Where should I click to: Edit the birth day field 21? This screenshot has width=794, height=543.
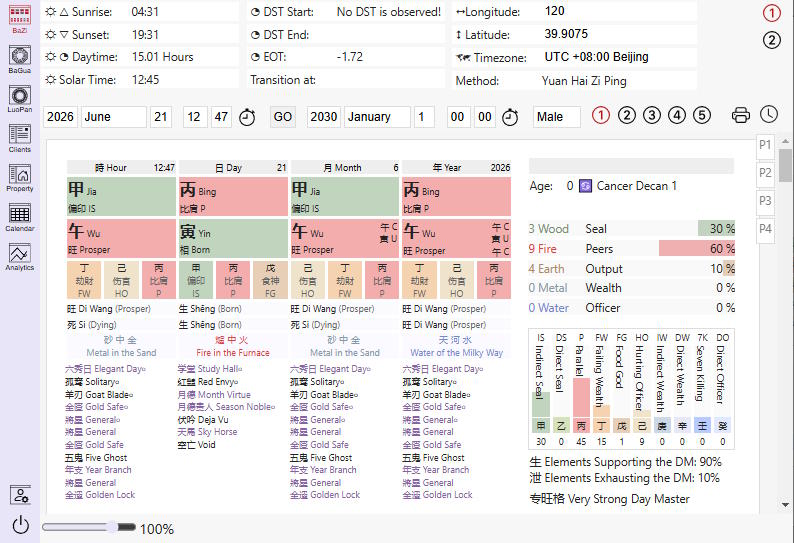[161, 117]
